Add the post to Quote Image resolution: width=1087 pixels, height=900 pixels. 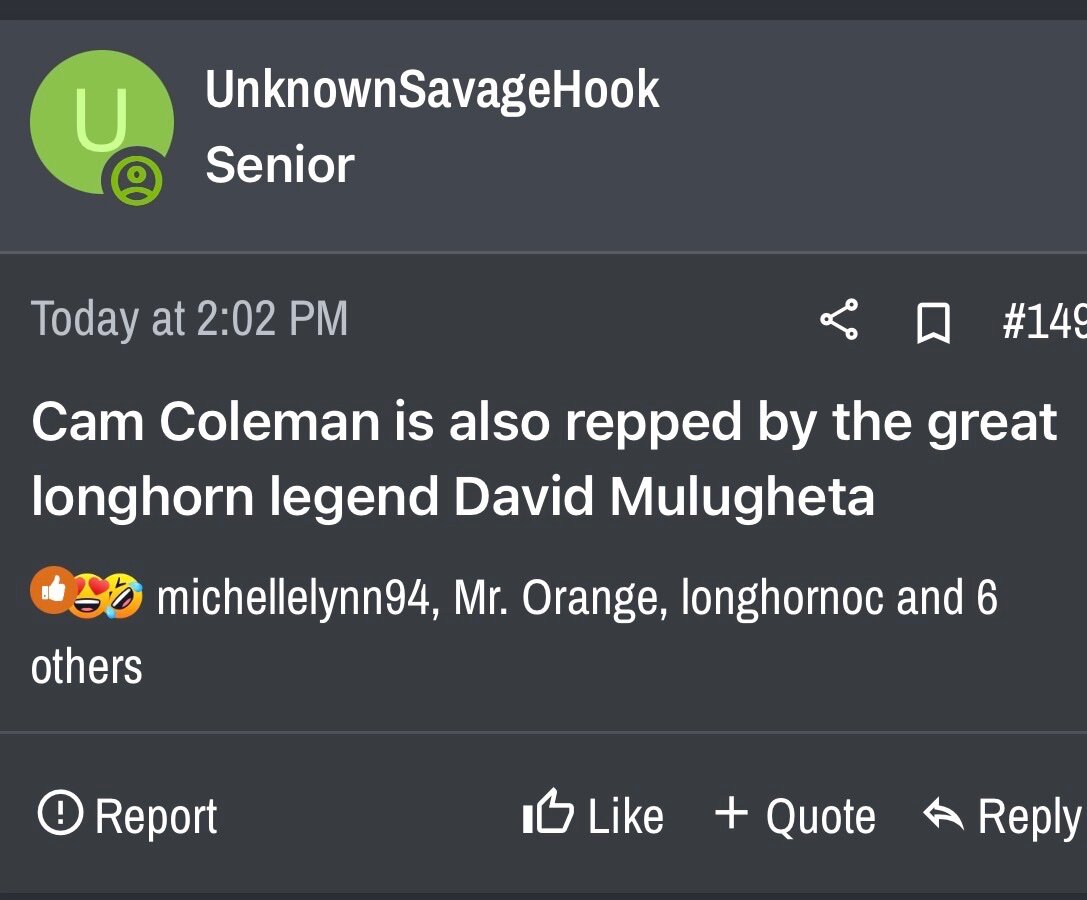[x=796, y=815]
